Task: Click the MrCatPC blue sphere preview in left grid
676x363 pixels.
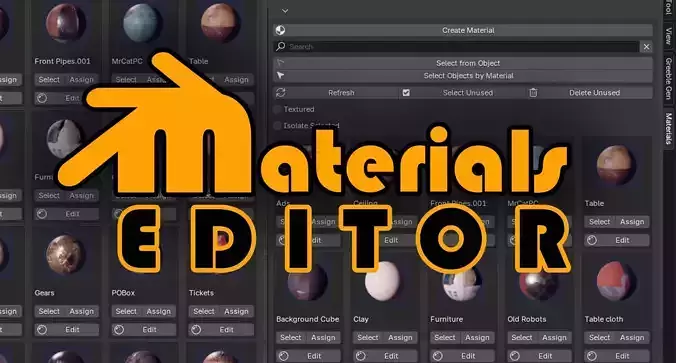Action: click(x=142, y=23)
